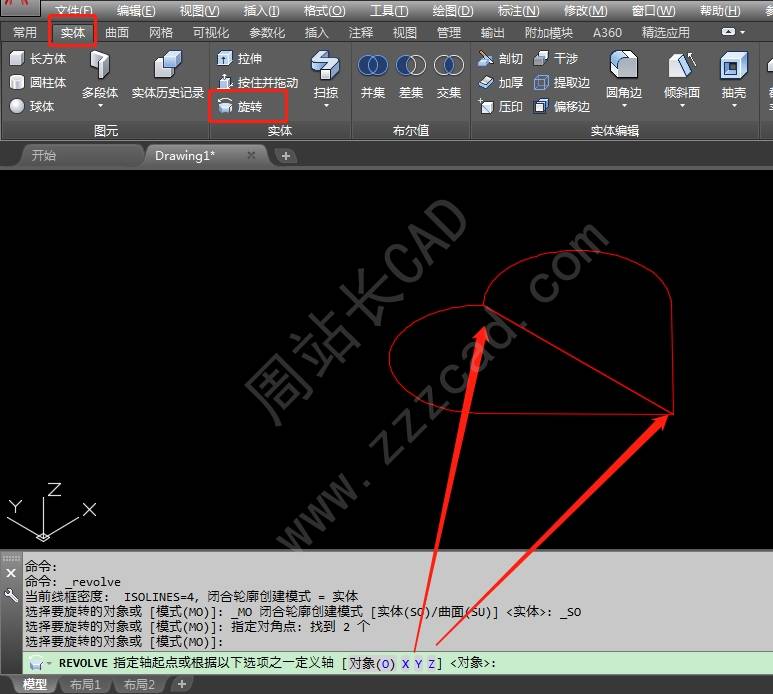Click the UCS axis icon in viewport
This screenshot has height=694, width=773.
[x=51, y=513]
